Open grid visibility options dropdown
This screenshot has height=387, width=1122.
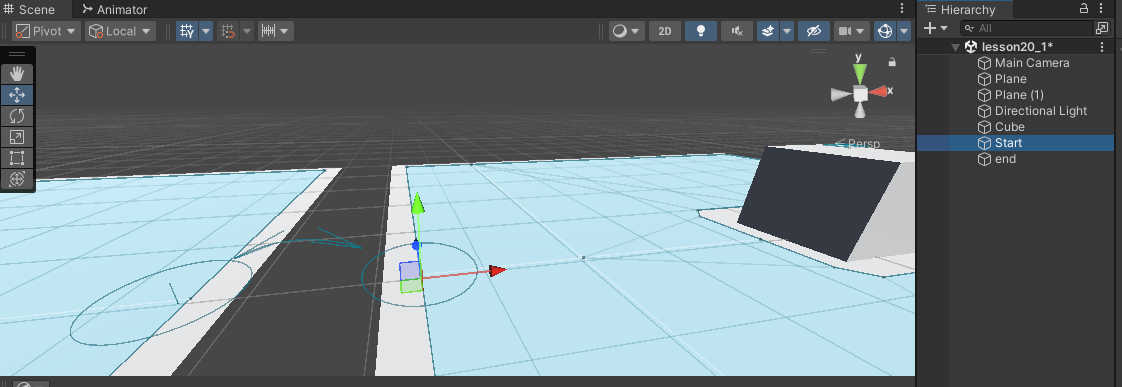pyautogui.click(x=206, y=31)
